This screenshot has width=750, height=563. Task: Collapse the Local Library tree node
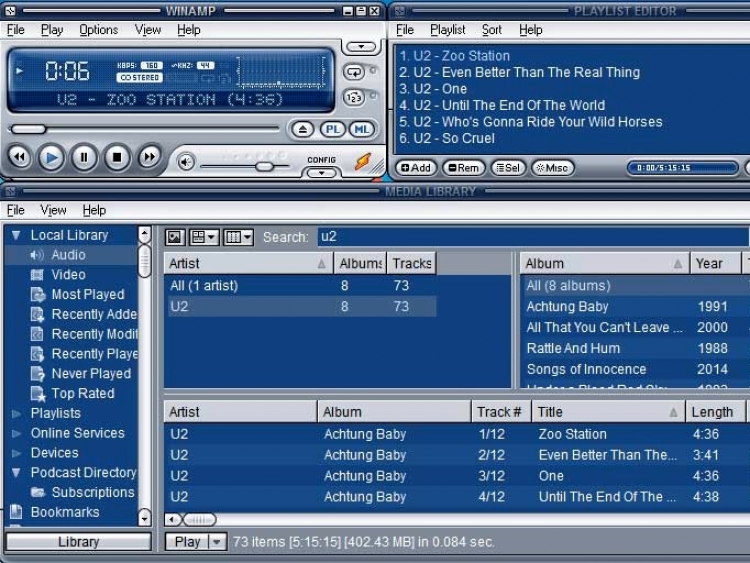16,235
